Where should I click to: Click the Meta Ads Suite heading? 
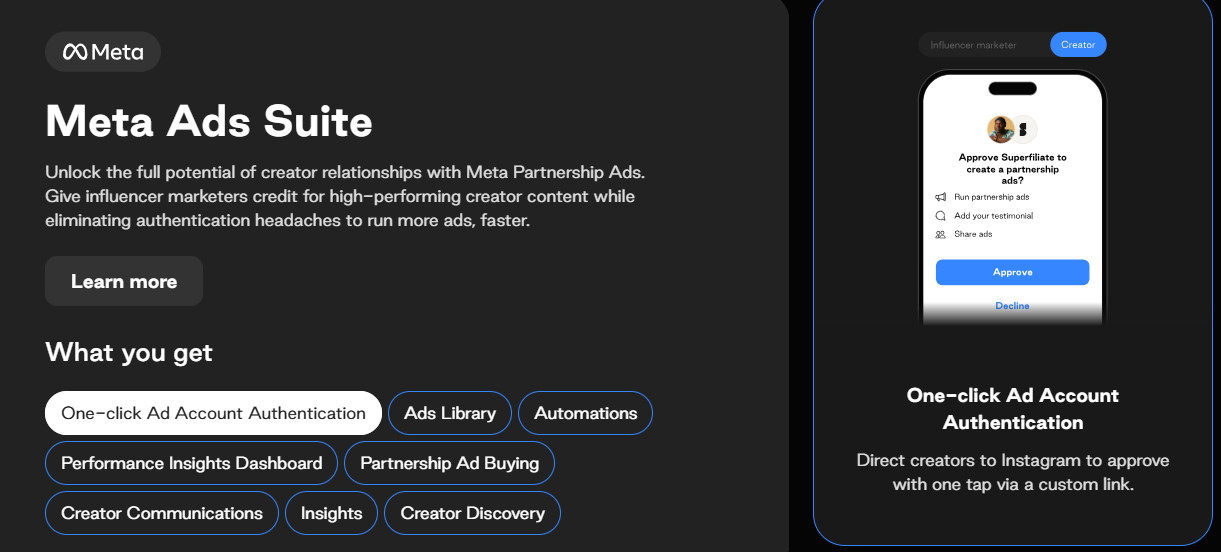click(209, 121)
